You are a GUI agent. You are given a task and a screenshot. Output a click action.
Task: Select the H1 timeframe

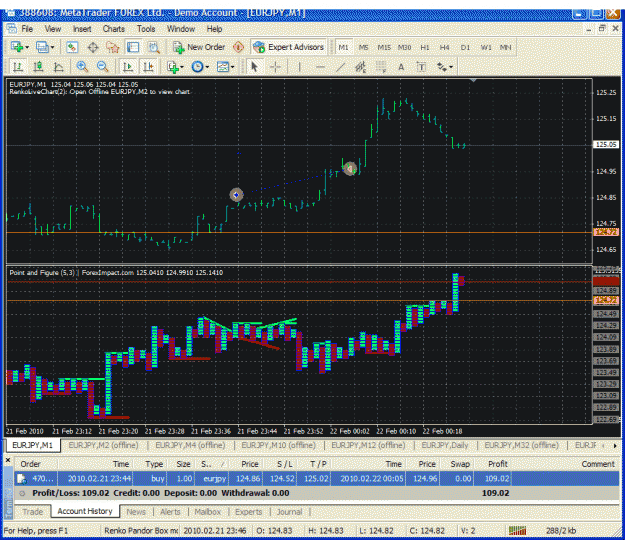pyautogui.click(x=425, y=47)
